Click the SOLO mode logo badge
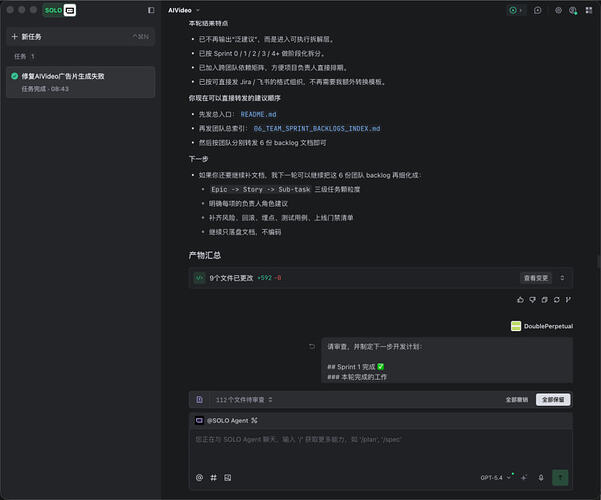The width and height of the screenshot is (601, 500). 59,10
